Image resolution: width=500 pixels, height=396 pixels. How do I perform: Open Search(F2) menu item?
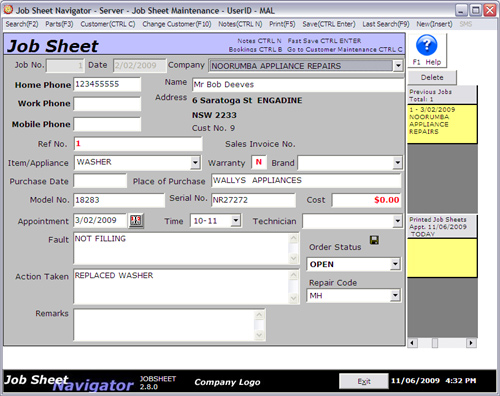[22, 24]
